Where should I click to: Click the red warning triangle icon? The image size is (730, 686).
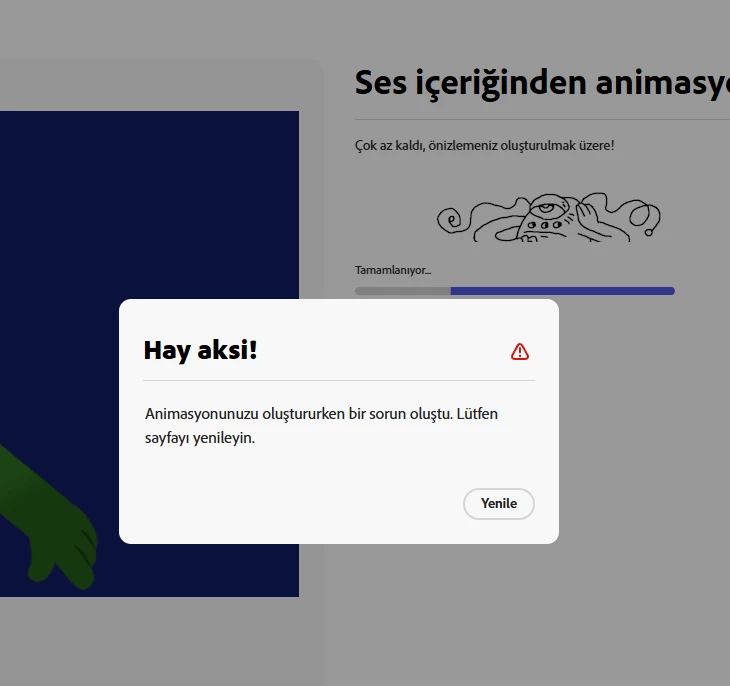pos(520,352)
